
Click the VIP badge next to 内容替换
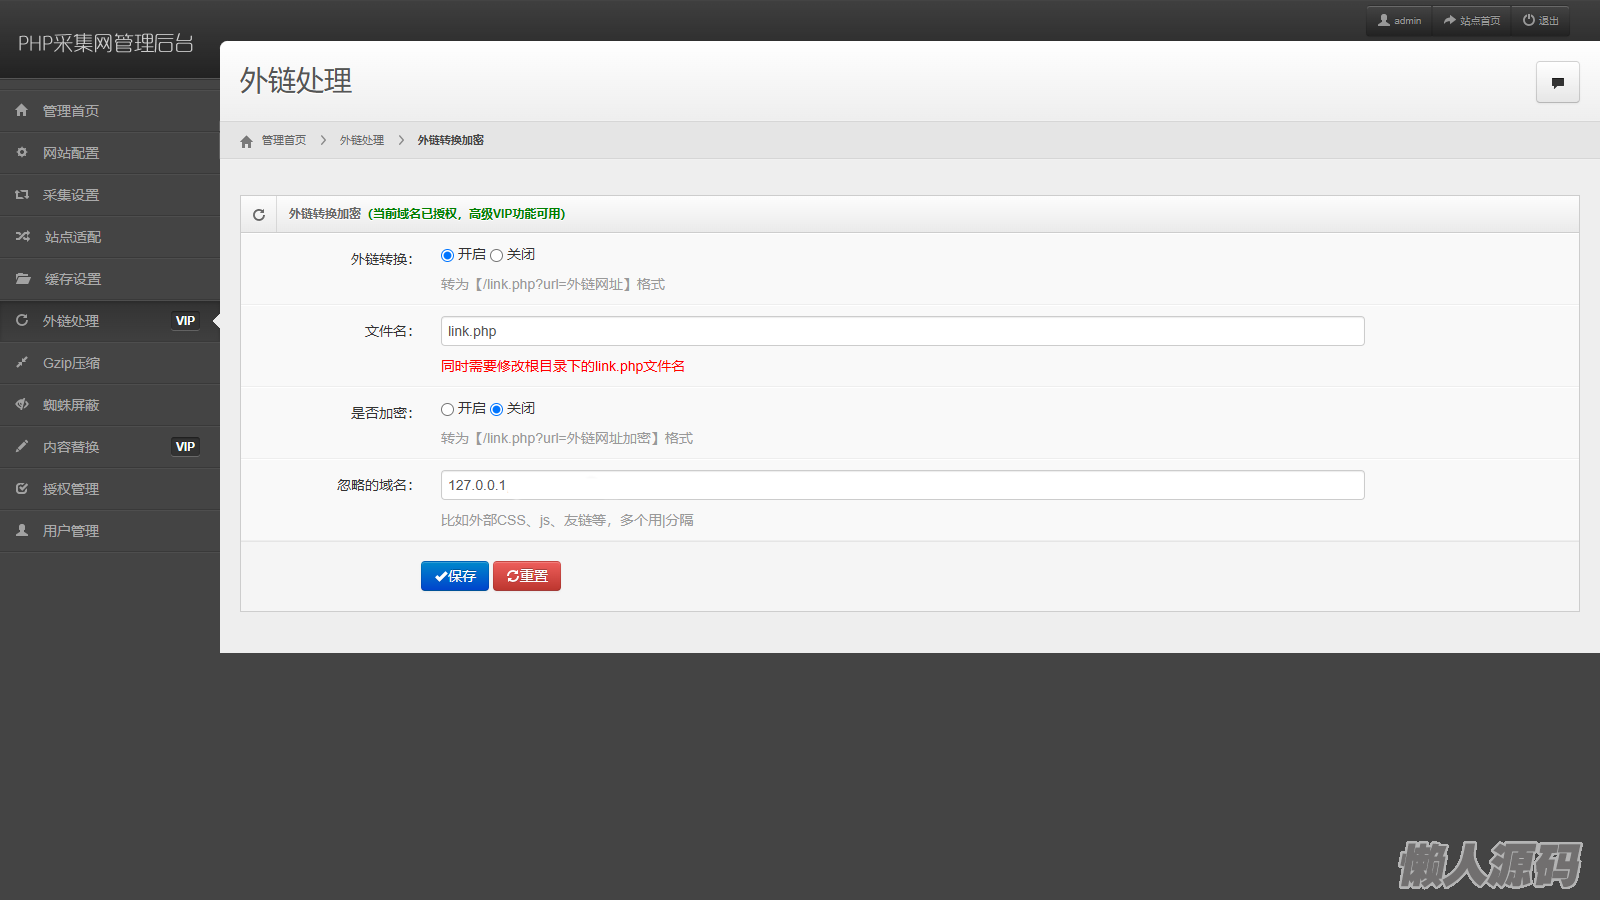pos(185,447)
